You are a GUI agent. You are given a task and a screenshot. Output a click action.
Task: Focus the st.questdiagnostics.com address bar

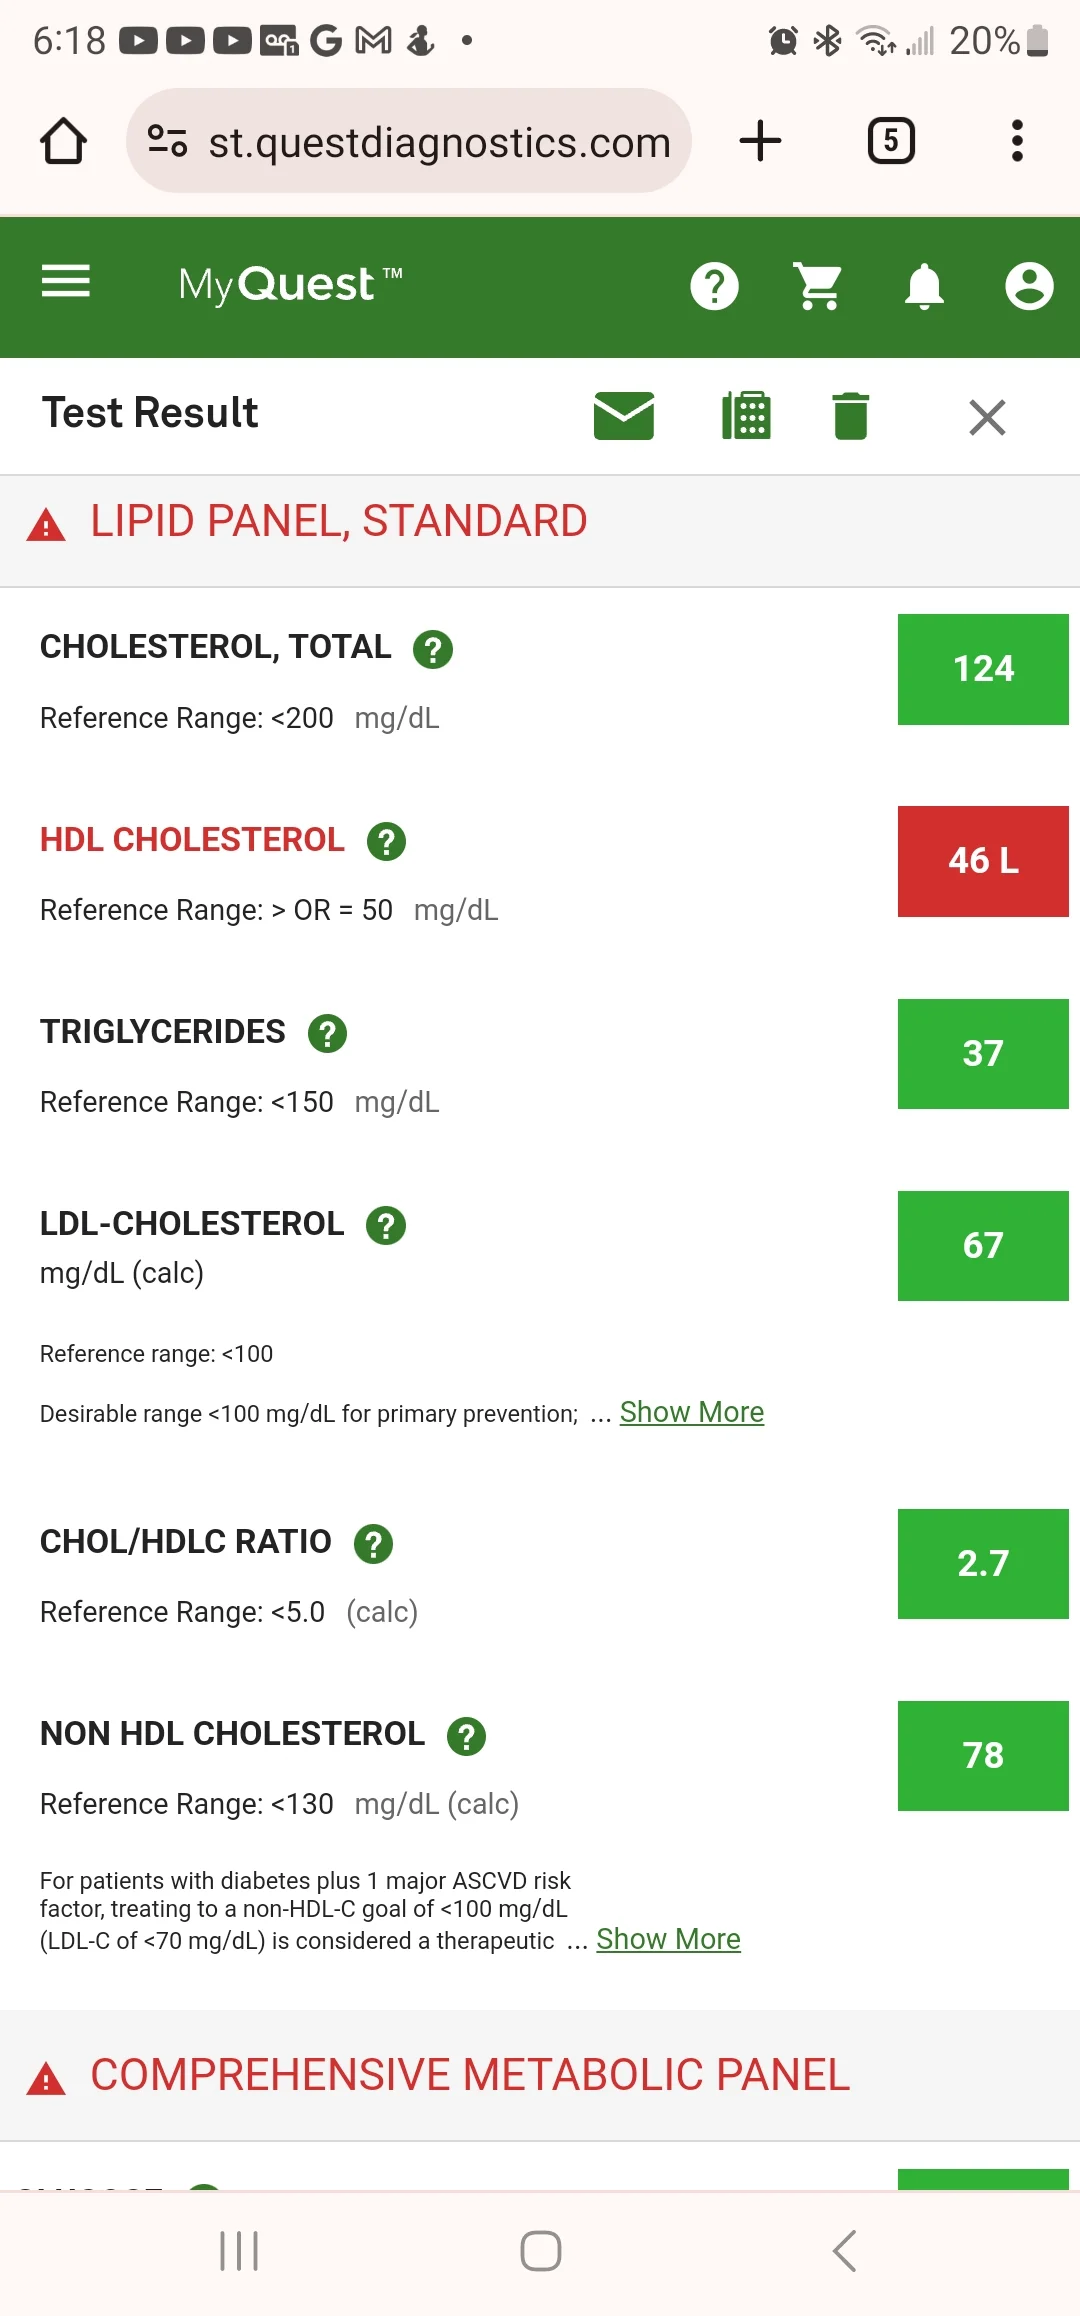[409, 141]
